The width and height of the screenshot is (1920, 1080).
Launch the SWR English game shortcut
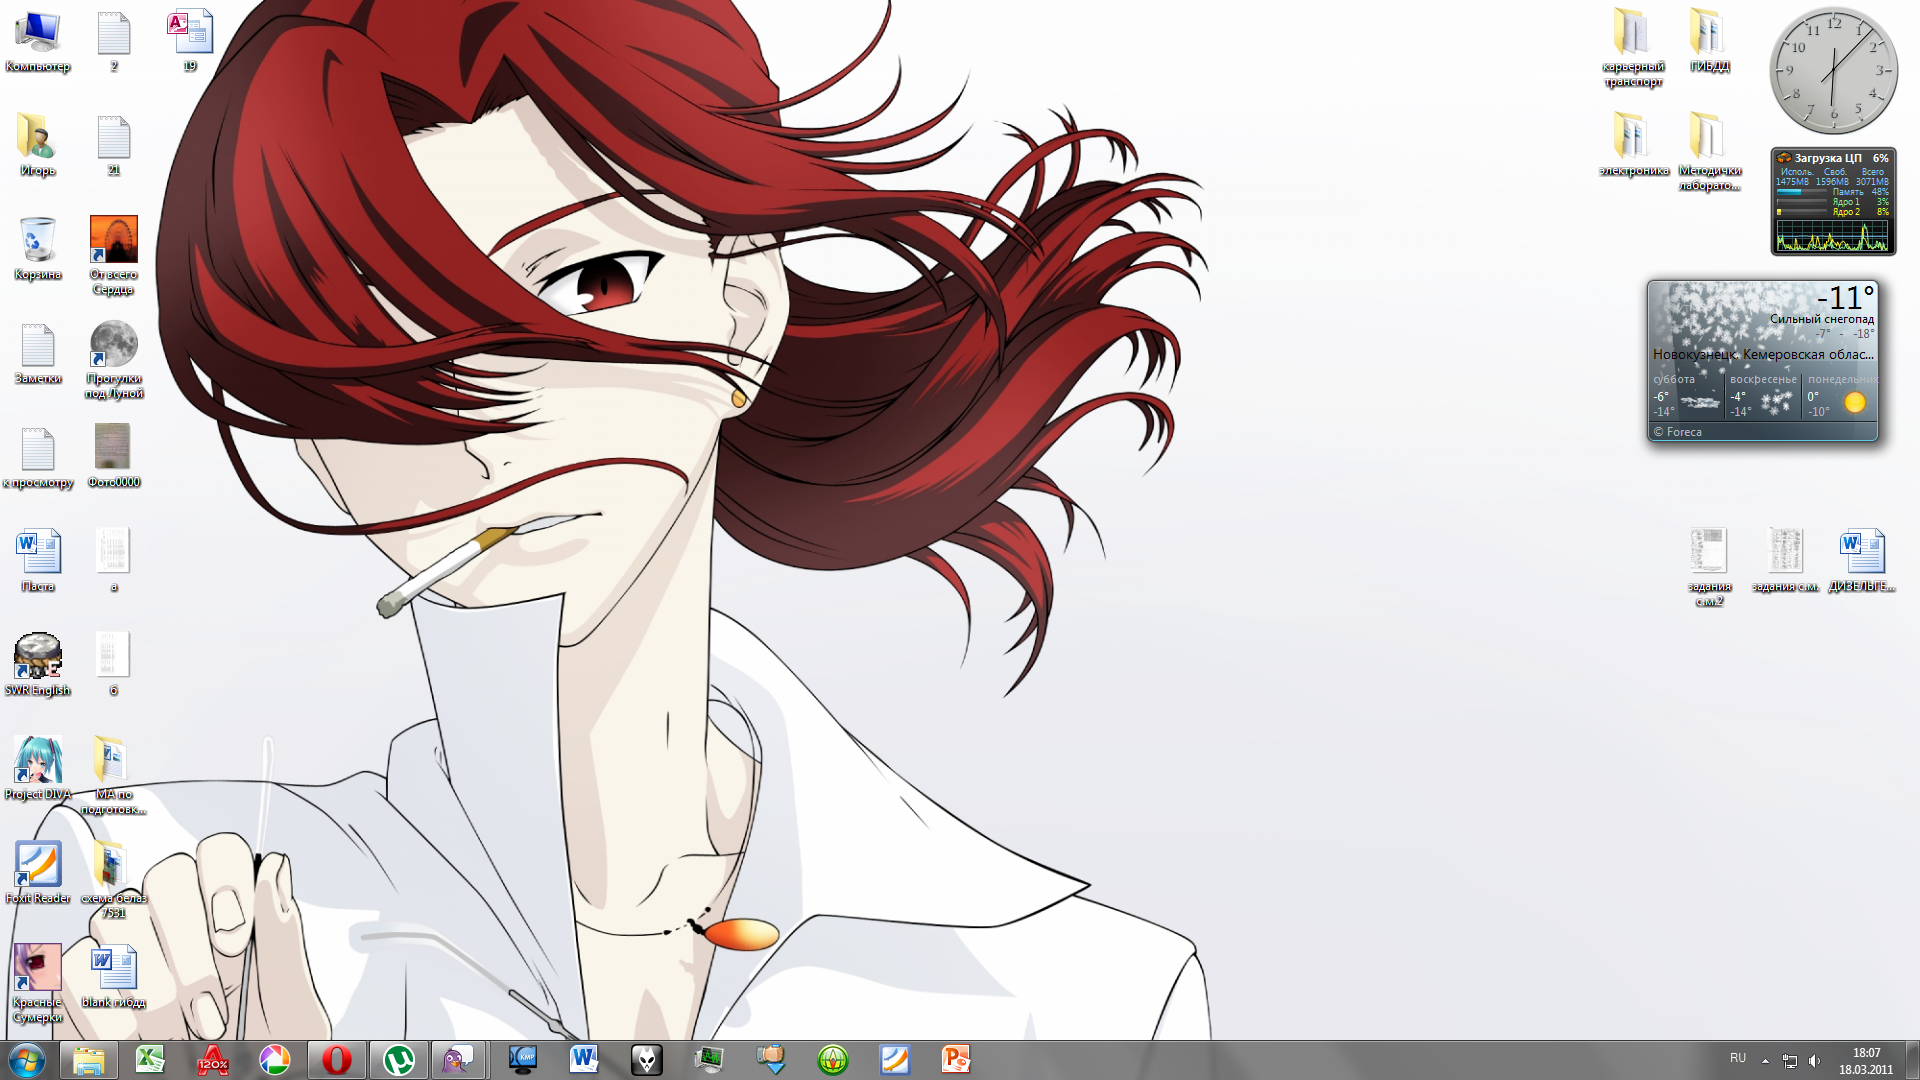coord(38,664)
